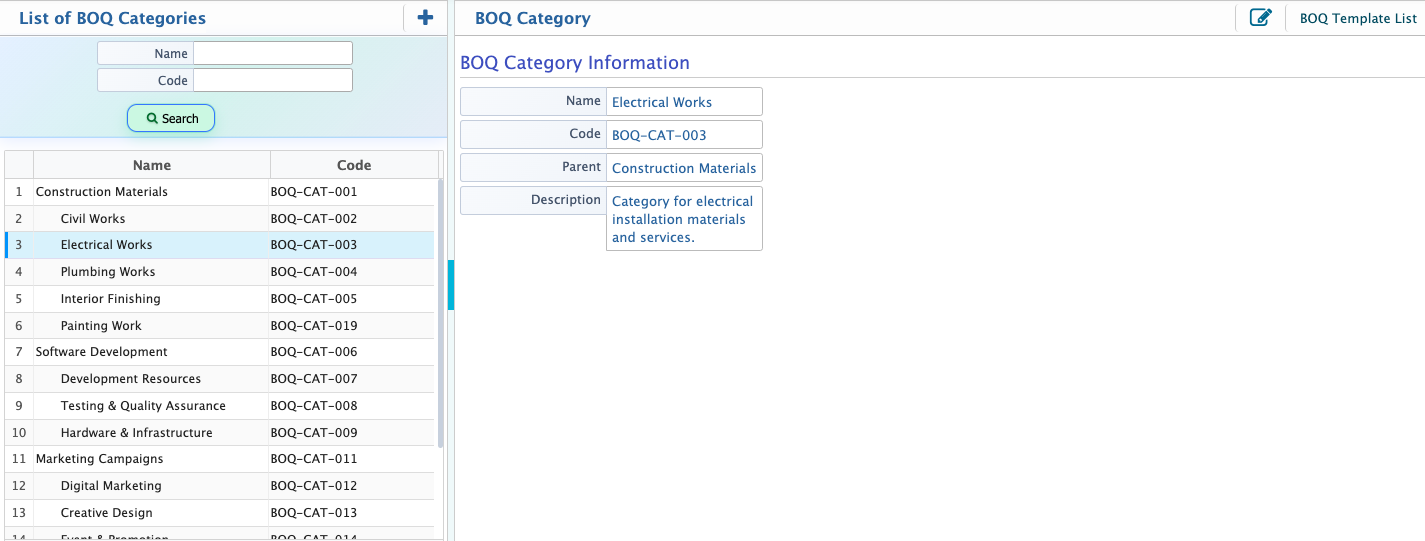Click the Description text about electrical installation
Image resolution: width=1425 pixels, height=541 pixels.
(x=682, y=219)
